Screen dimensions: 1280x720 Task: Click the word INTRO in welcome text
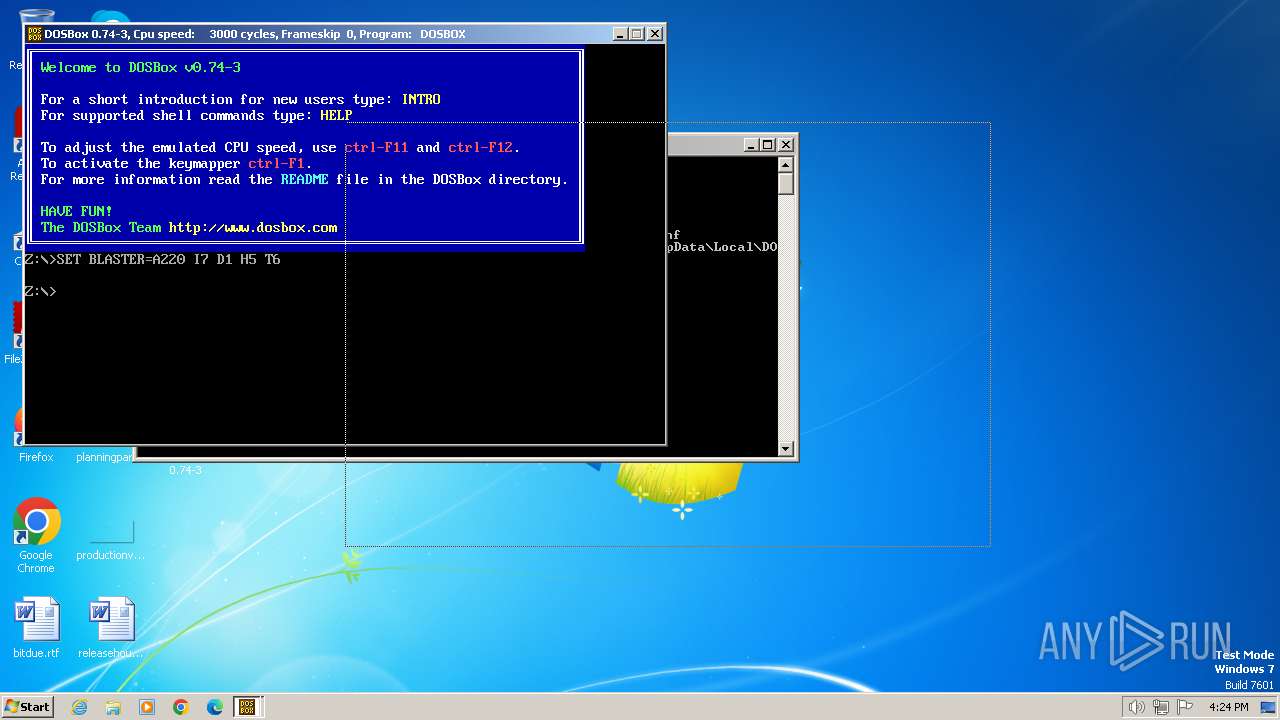point(421,99)
